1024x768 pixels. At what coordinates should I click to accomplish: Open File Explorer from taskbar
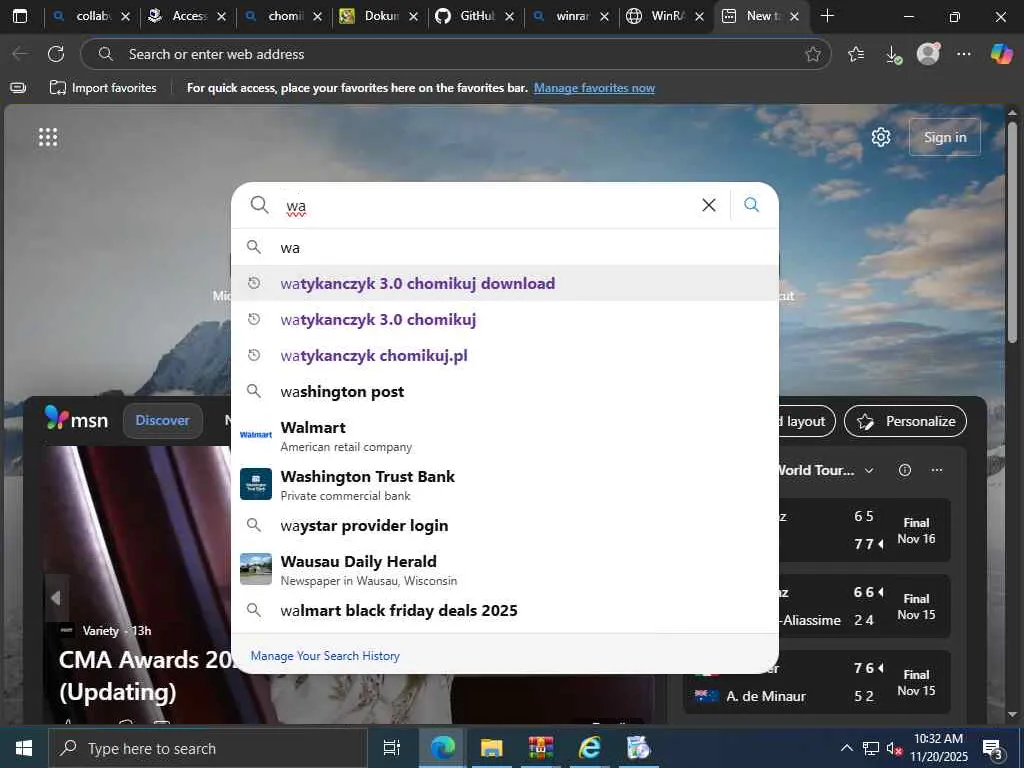pyautogui.click(x=491, y=748)
